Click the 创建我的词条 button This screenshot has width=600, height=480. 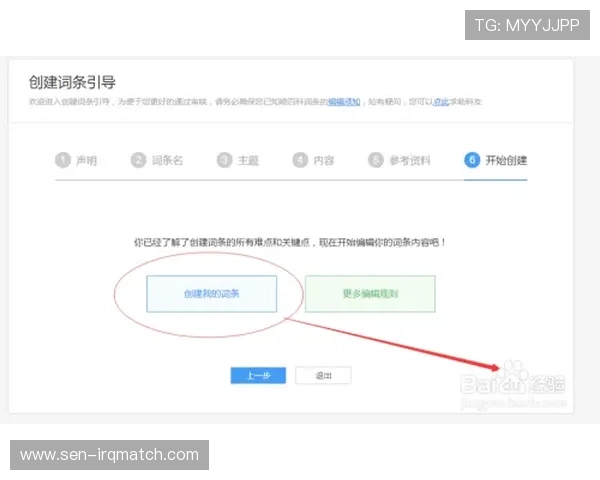click(212, 294)
